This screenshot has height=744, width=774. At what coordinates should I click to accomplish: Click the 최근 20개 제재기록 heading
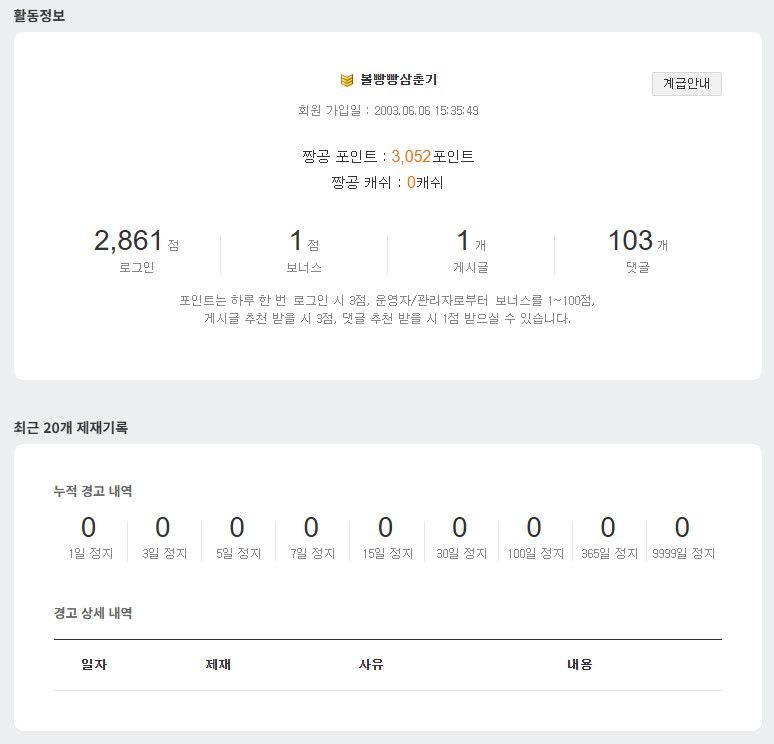(x=71, y=428)
